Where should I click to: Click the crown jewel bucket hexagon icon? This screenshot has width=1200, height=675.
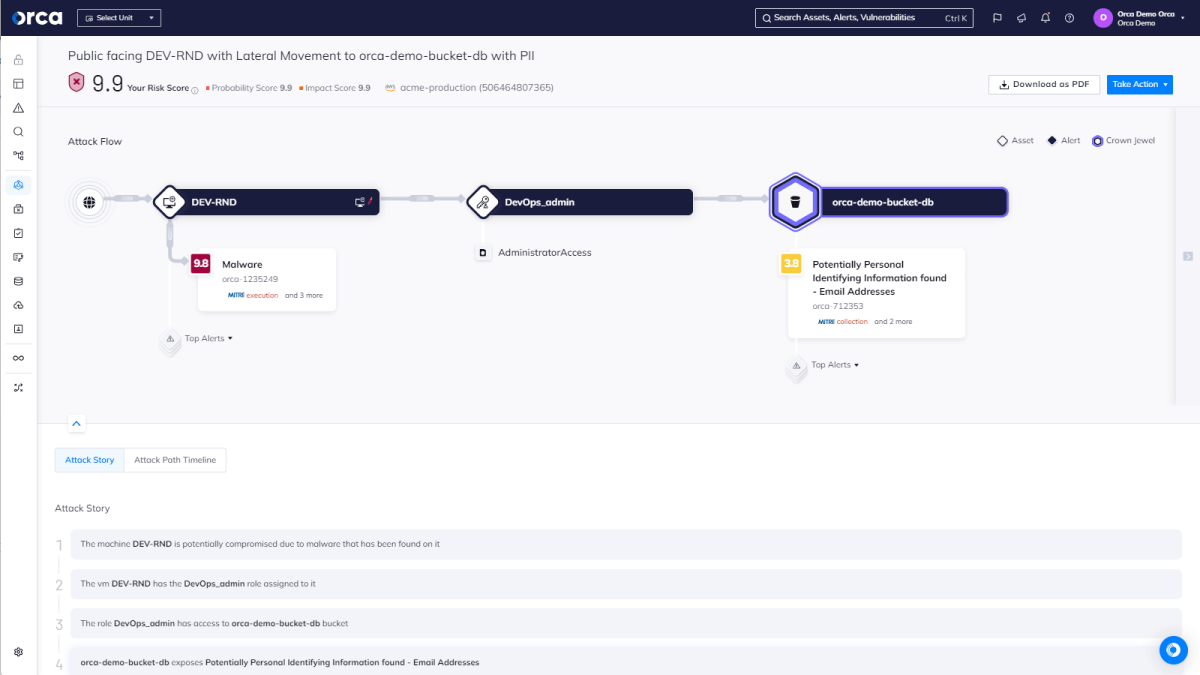click(795, 202)
